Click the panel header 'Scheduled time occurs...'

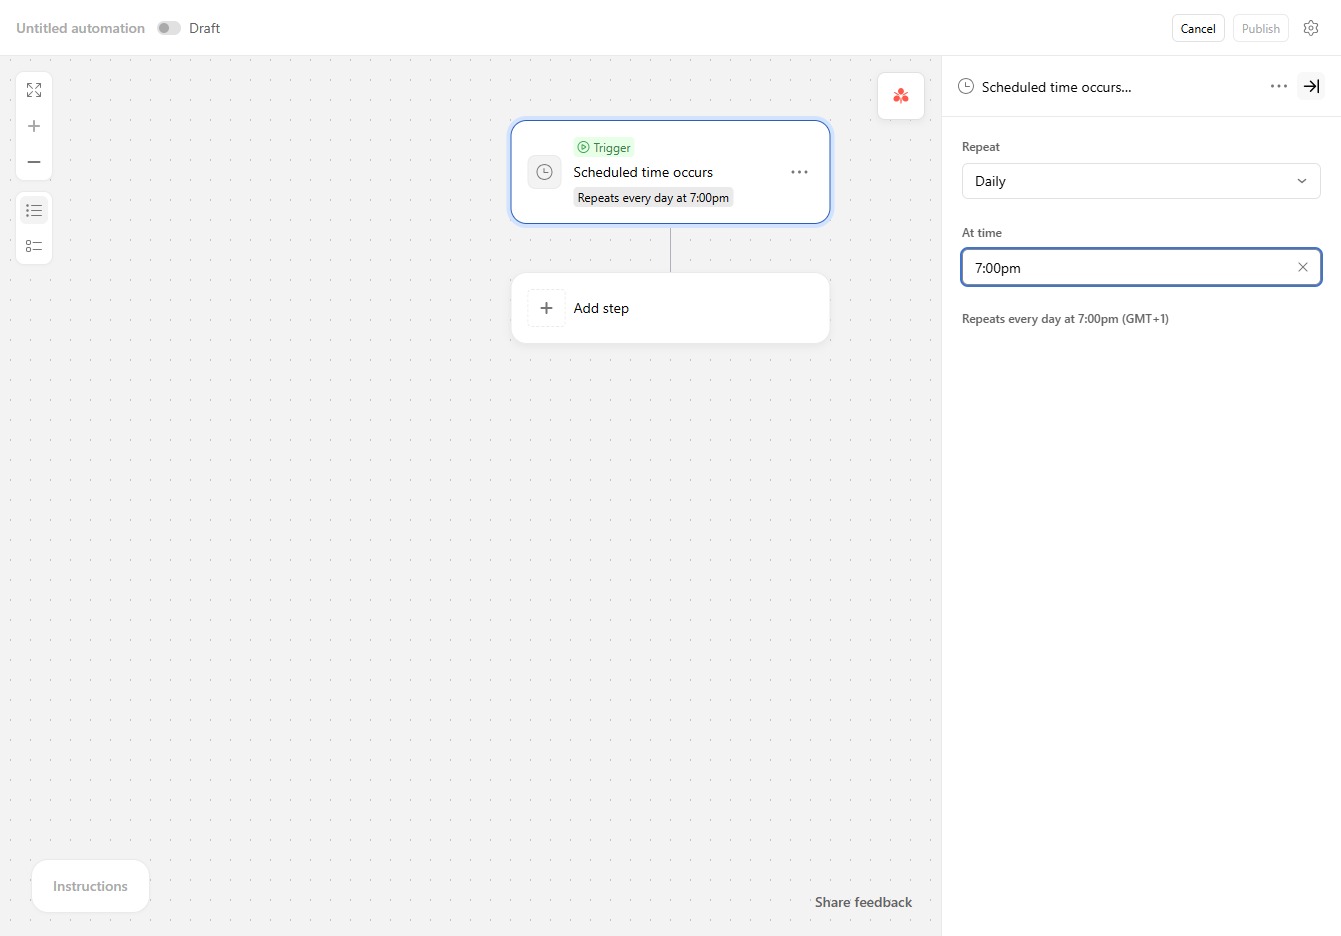[1056, 87]
